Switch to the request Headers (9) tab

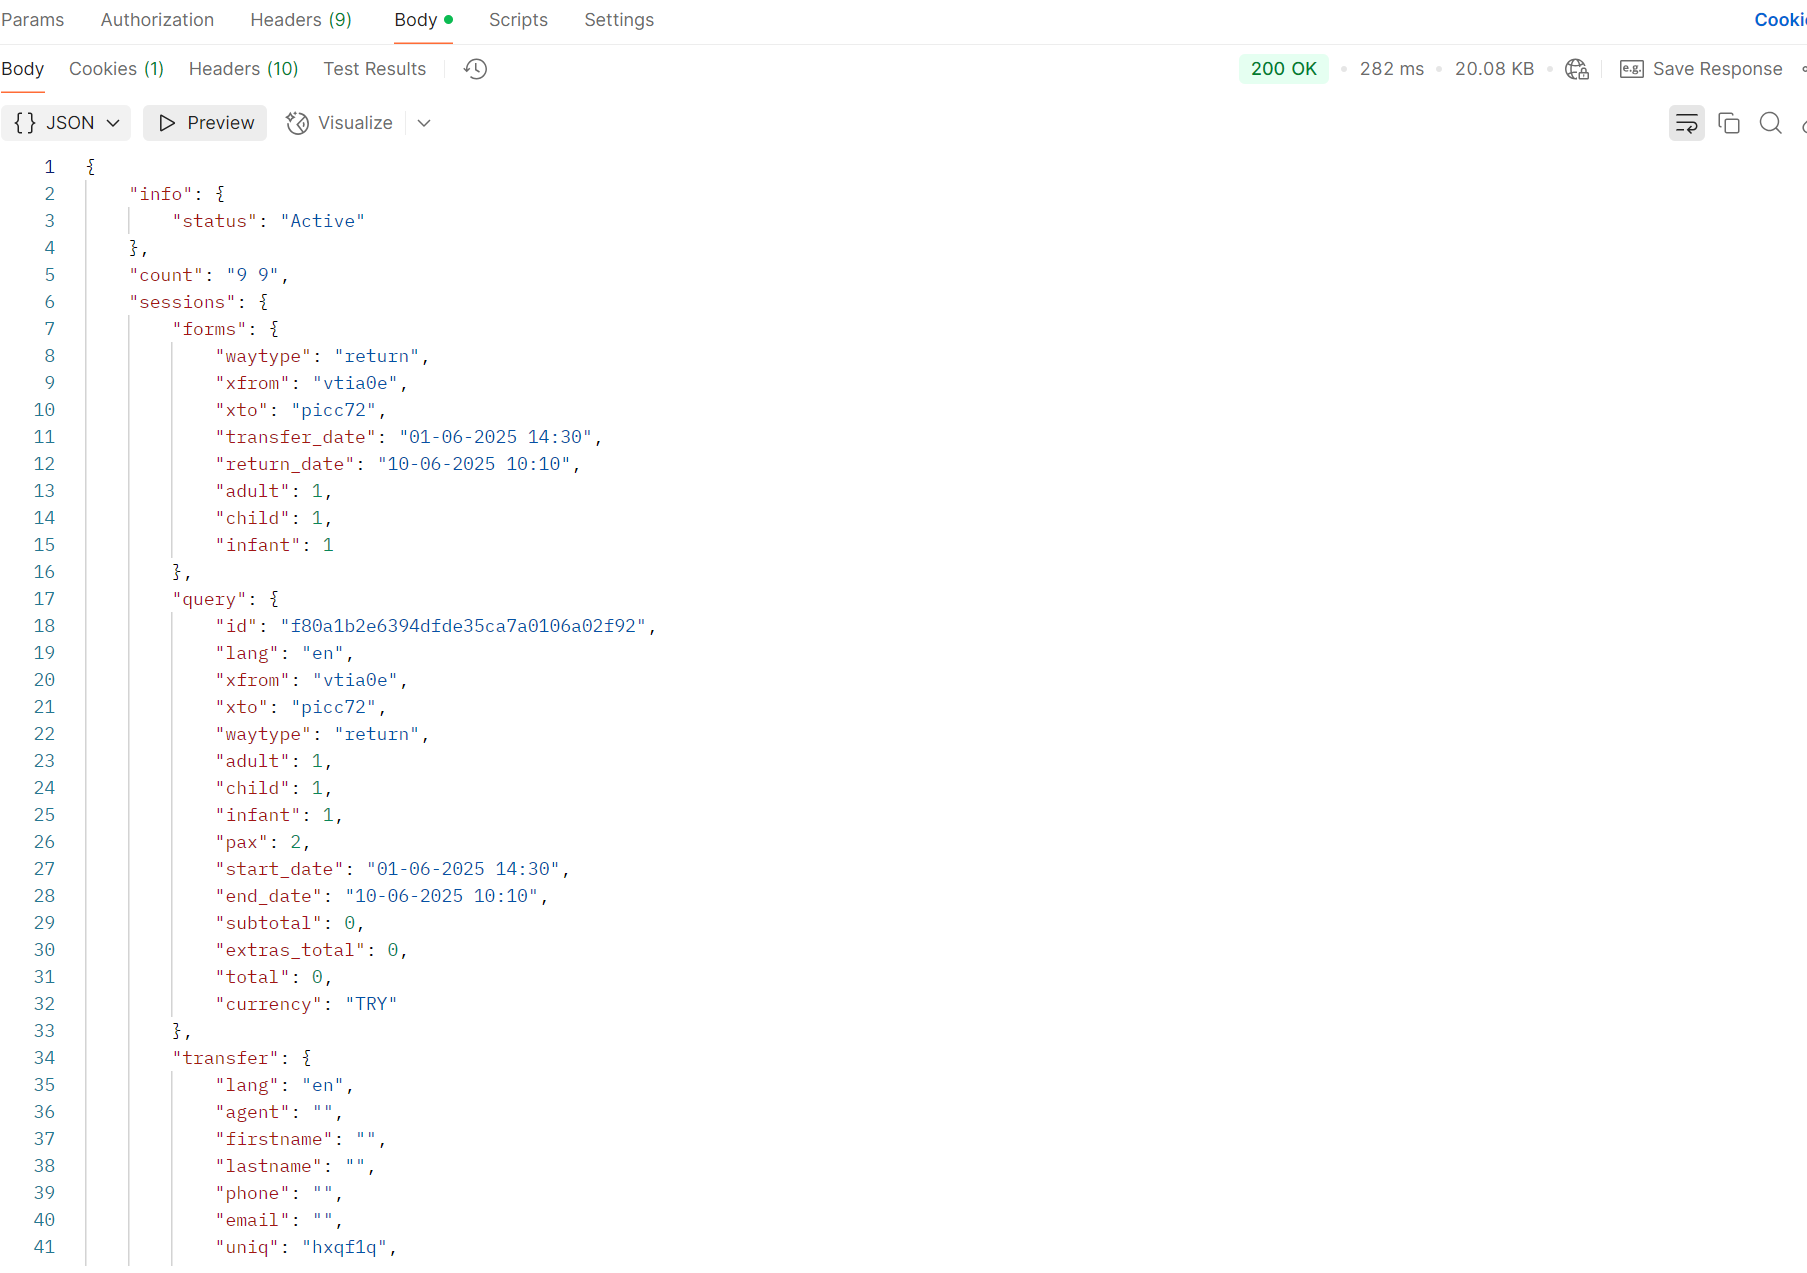(x=301, y=20)
